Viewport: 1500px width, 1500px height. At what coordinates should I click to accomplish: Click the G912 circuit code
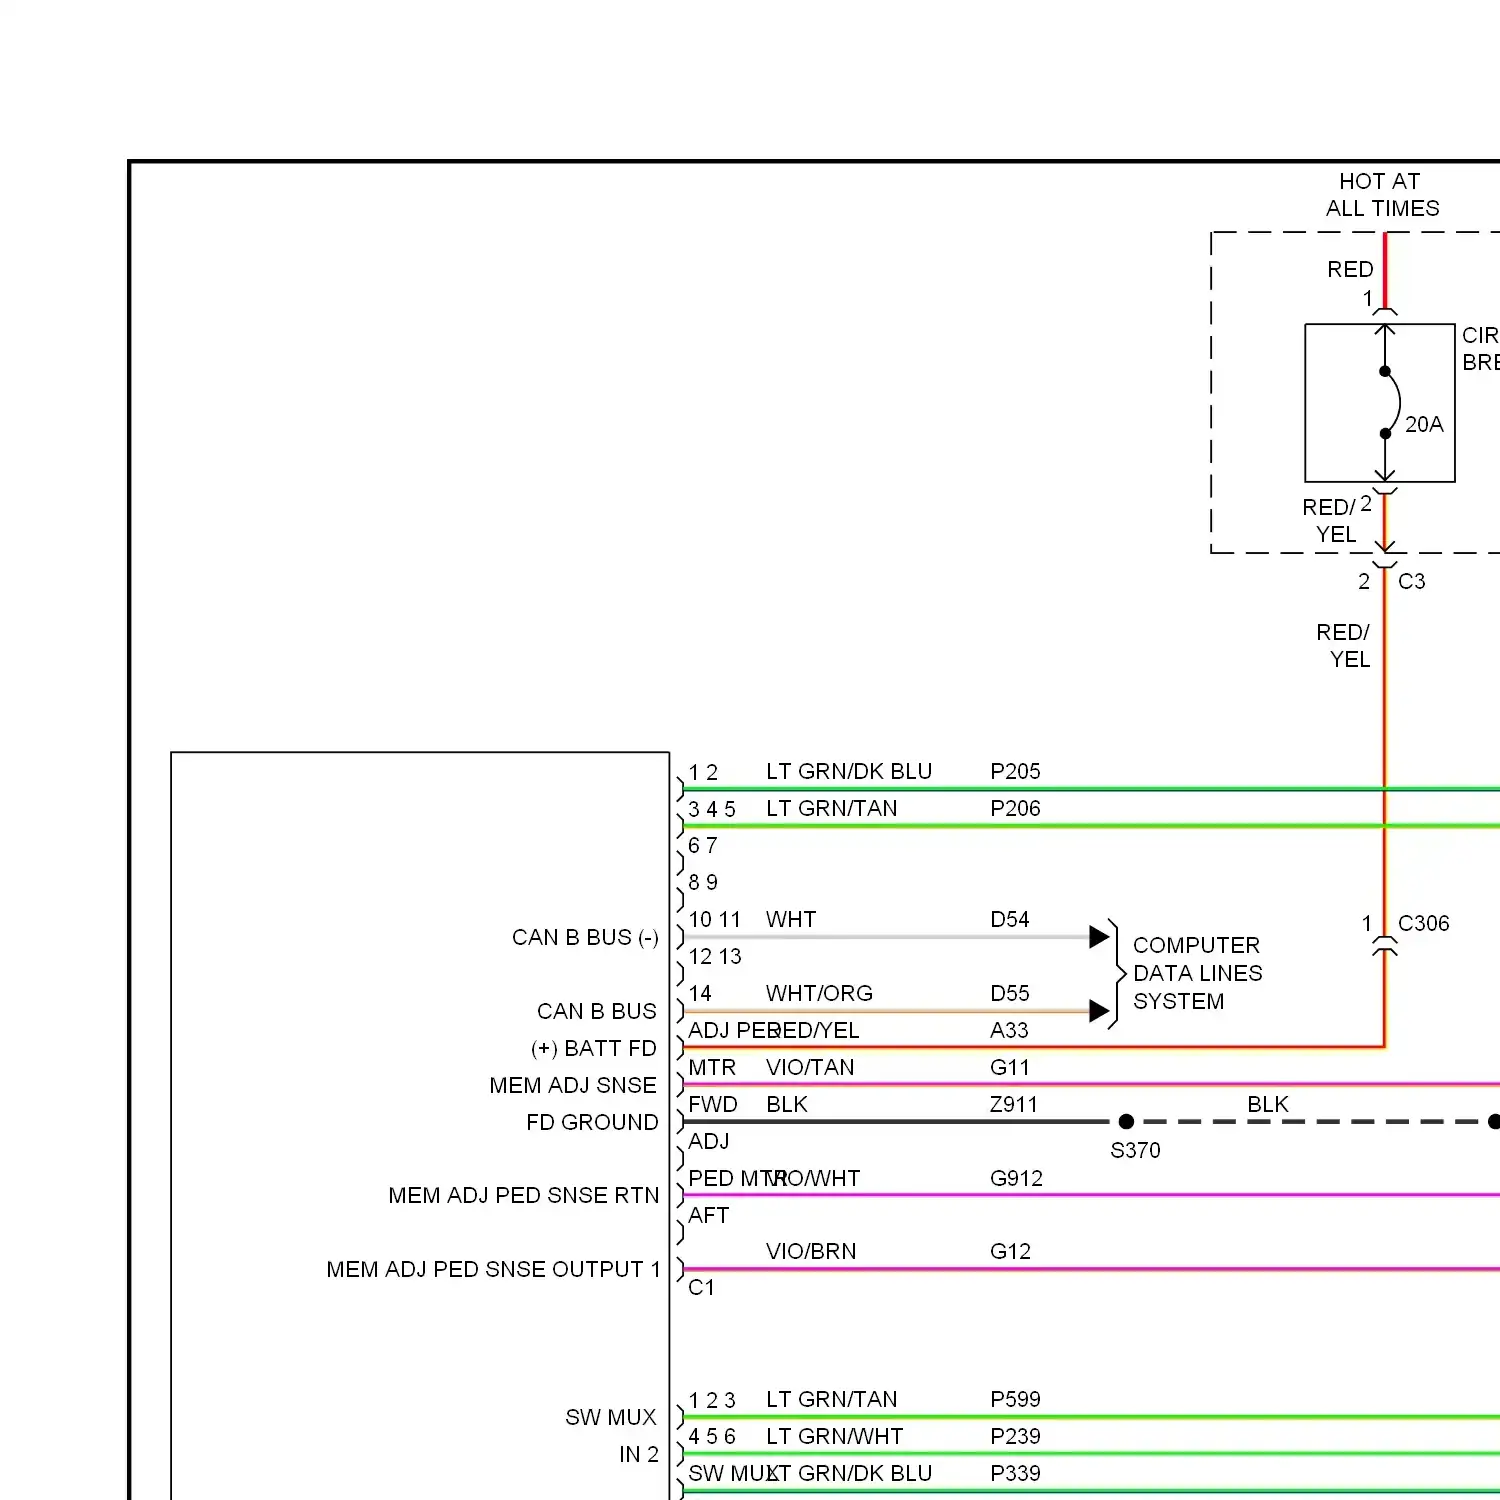click(1016, 1178)
